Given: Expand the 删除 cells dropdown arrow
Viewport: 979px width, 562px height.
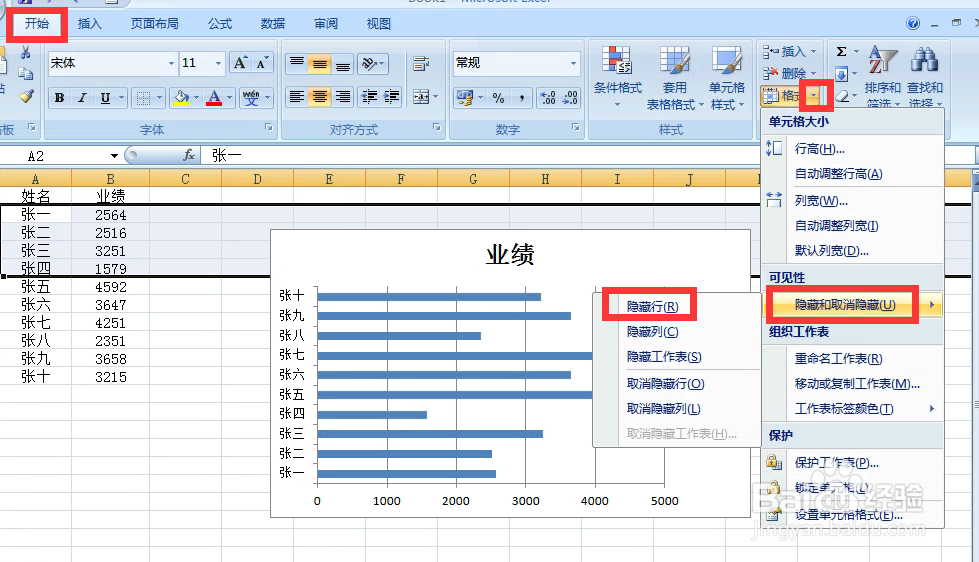Looking at the screenshot, I should coord(814,74).
